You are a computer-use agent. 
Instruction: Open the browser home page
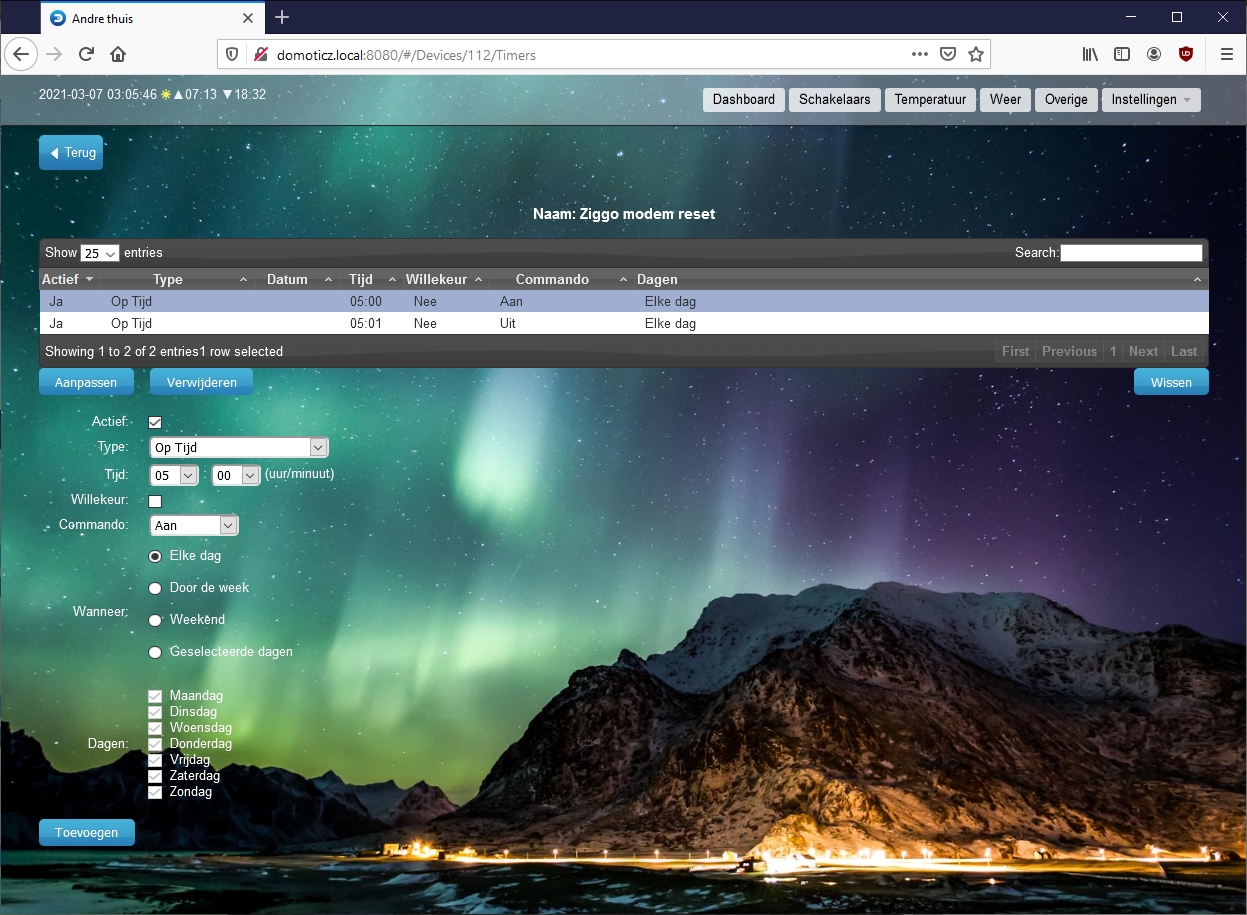[118, 54]
